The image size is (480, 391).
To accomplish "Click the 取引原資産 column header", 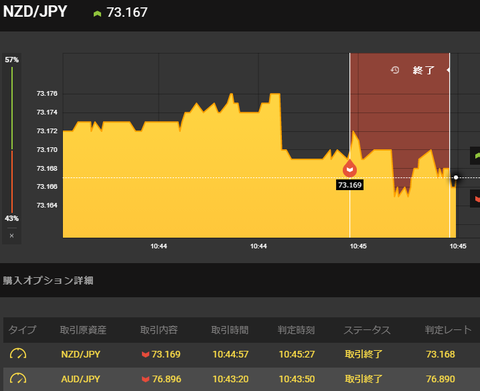I will 83,330.
